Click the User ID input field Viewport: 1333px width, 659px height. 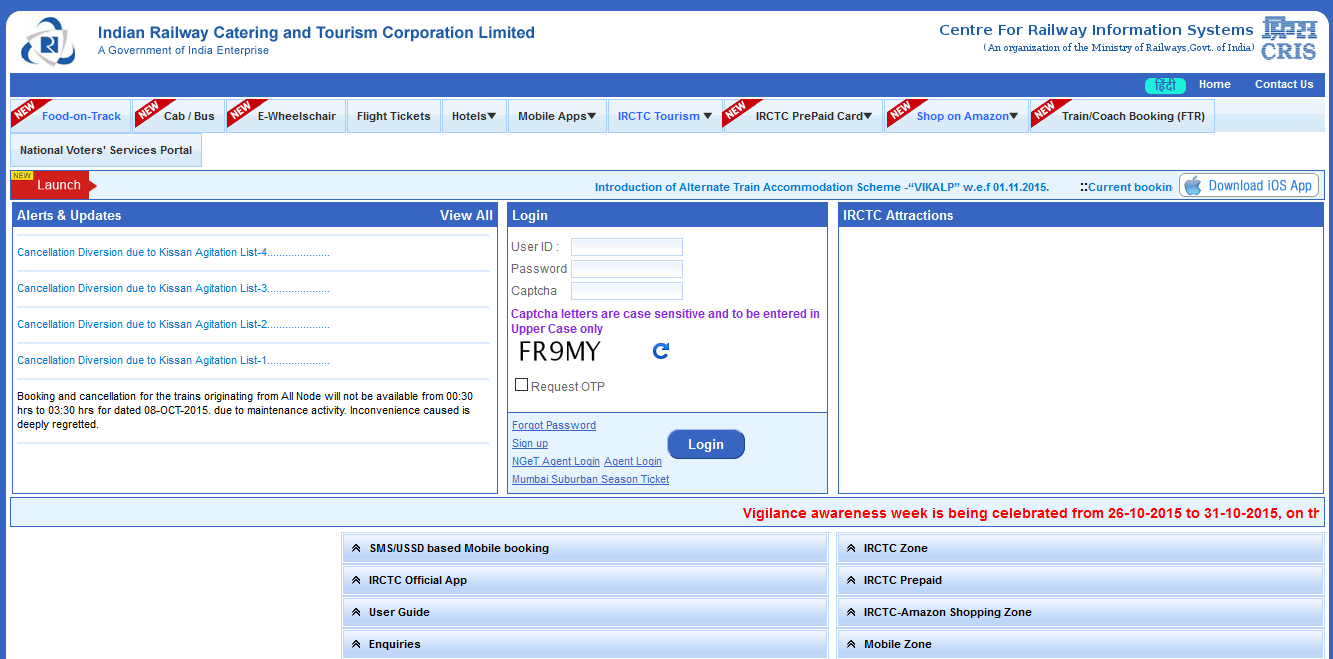626,247
